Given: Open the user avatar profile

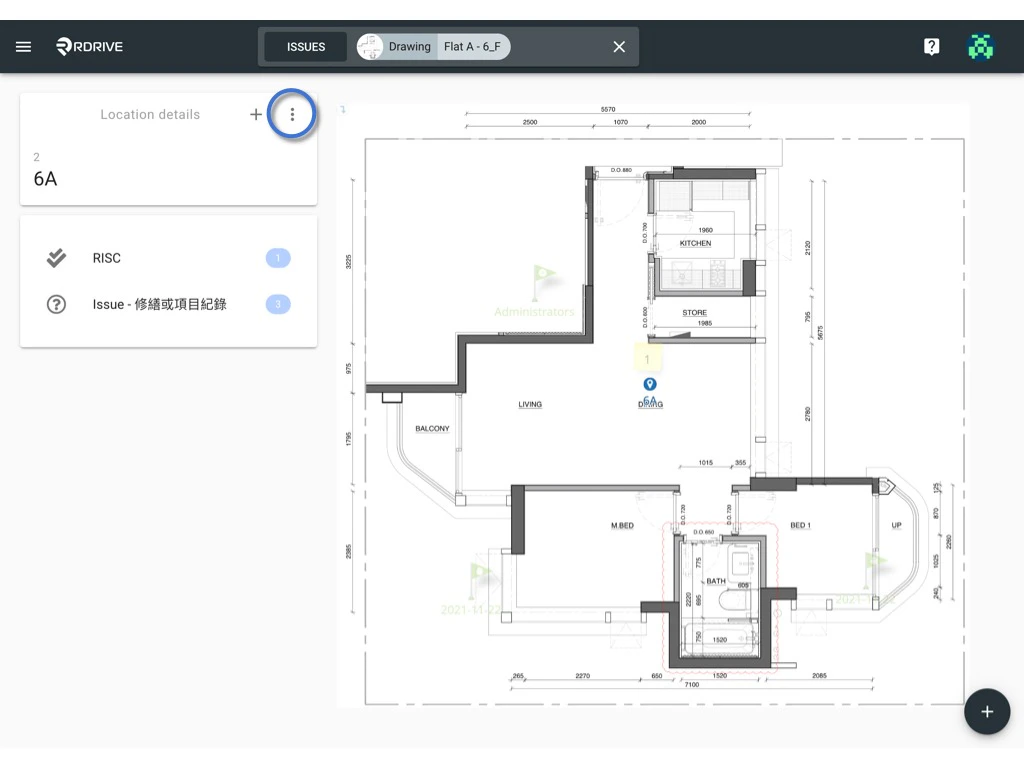Looking at the screenshot, I should click(x=980, y=46).
